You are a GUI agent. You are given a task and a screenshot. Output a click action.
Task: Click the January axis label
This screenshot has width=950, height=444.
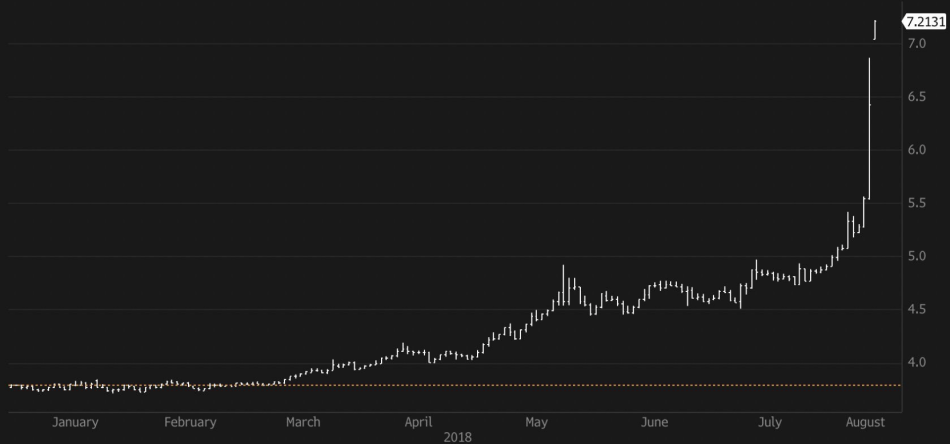coord(75,422)
